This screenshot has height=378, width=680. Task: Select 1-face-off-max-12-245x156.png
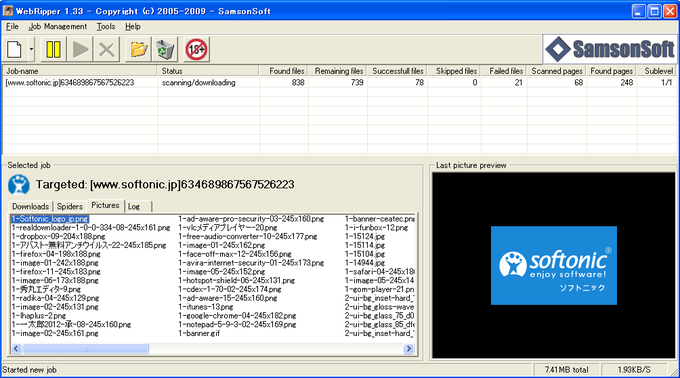(x=235, y=254)
